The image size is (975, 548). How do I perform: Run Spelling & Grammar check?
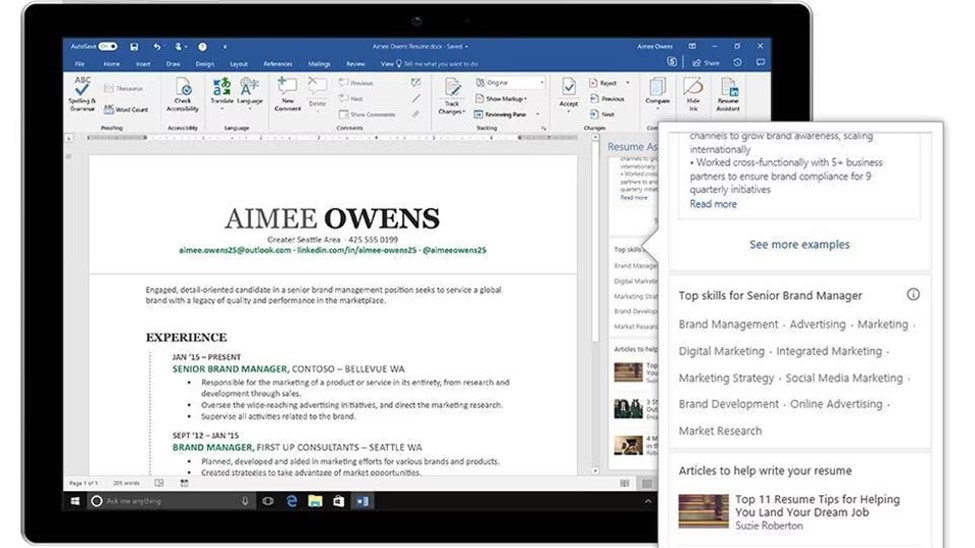click(x=82, y=94)
